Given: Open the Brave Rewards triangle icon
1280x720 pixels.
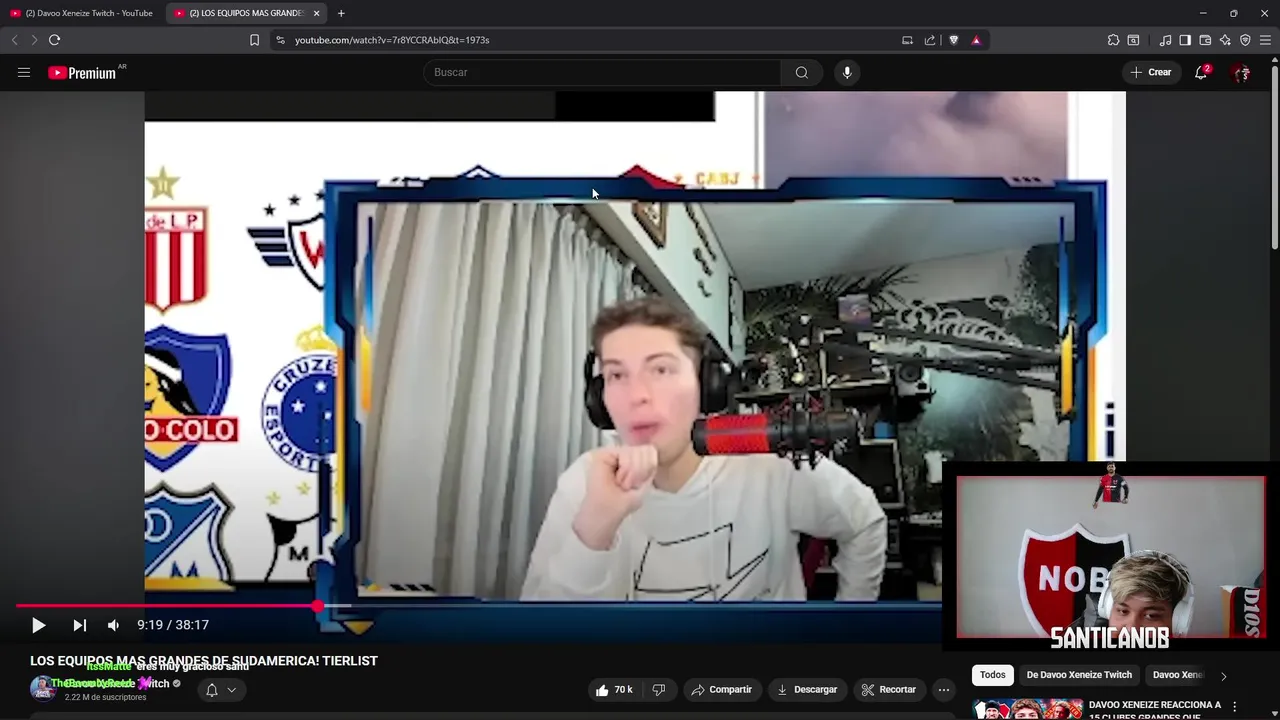Looking at the screenshot, I should click(x=976, y=40).
